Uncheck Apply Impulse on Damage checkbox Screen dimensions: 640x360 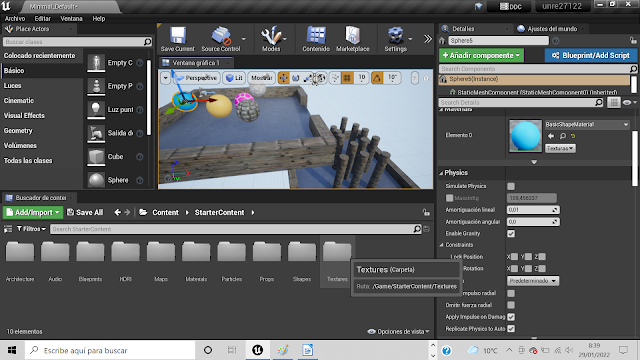(511, 317)
